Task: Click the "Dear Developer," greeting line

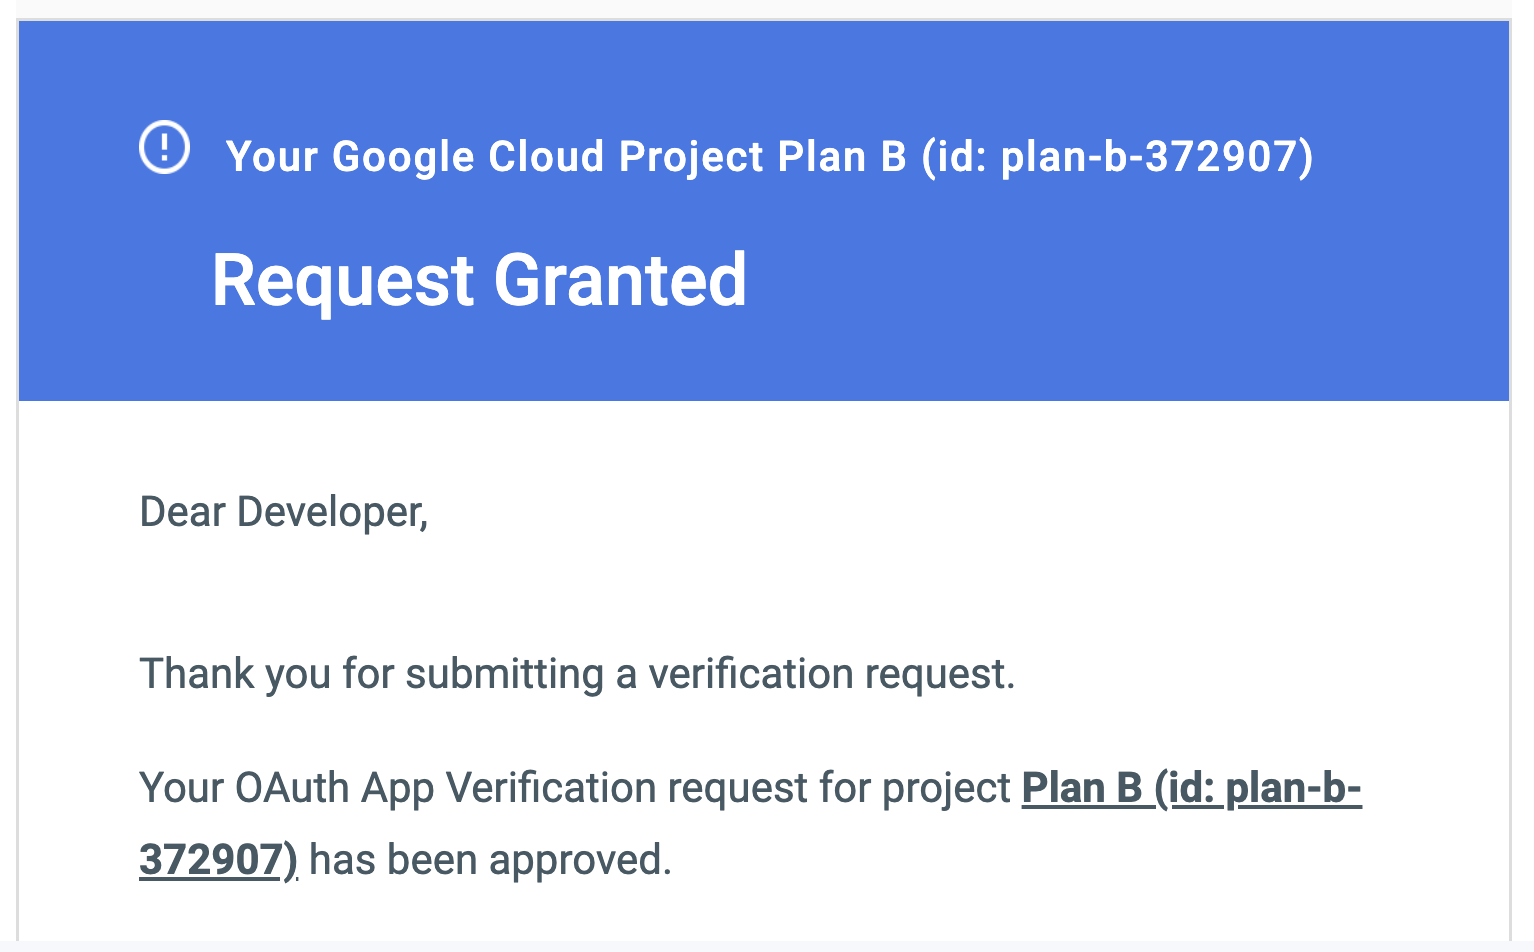Action: pyautogui.click(x=283, y=512)
